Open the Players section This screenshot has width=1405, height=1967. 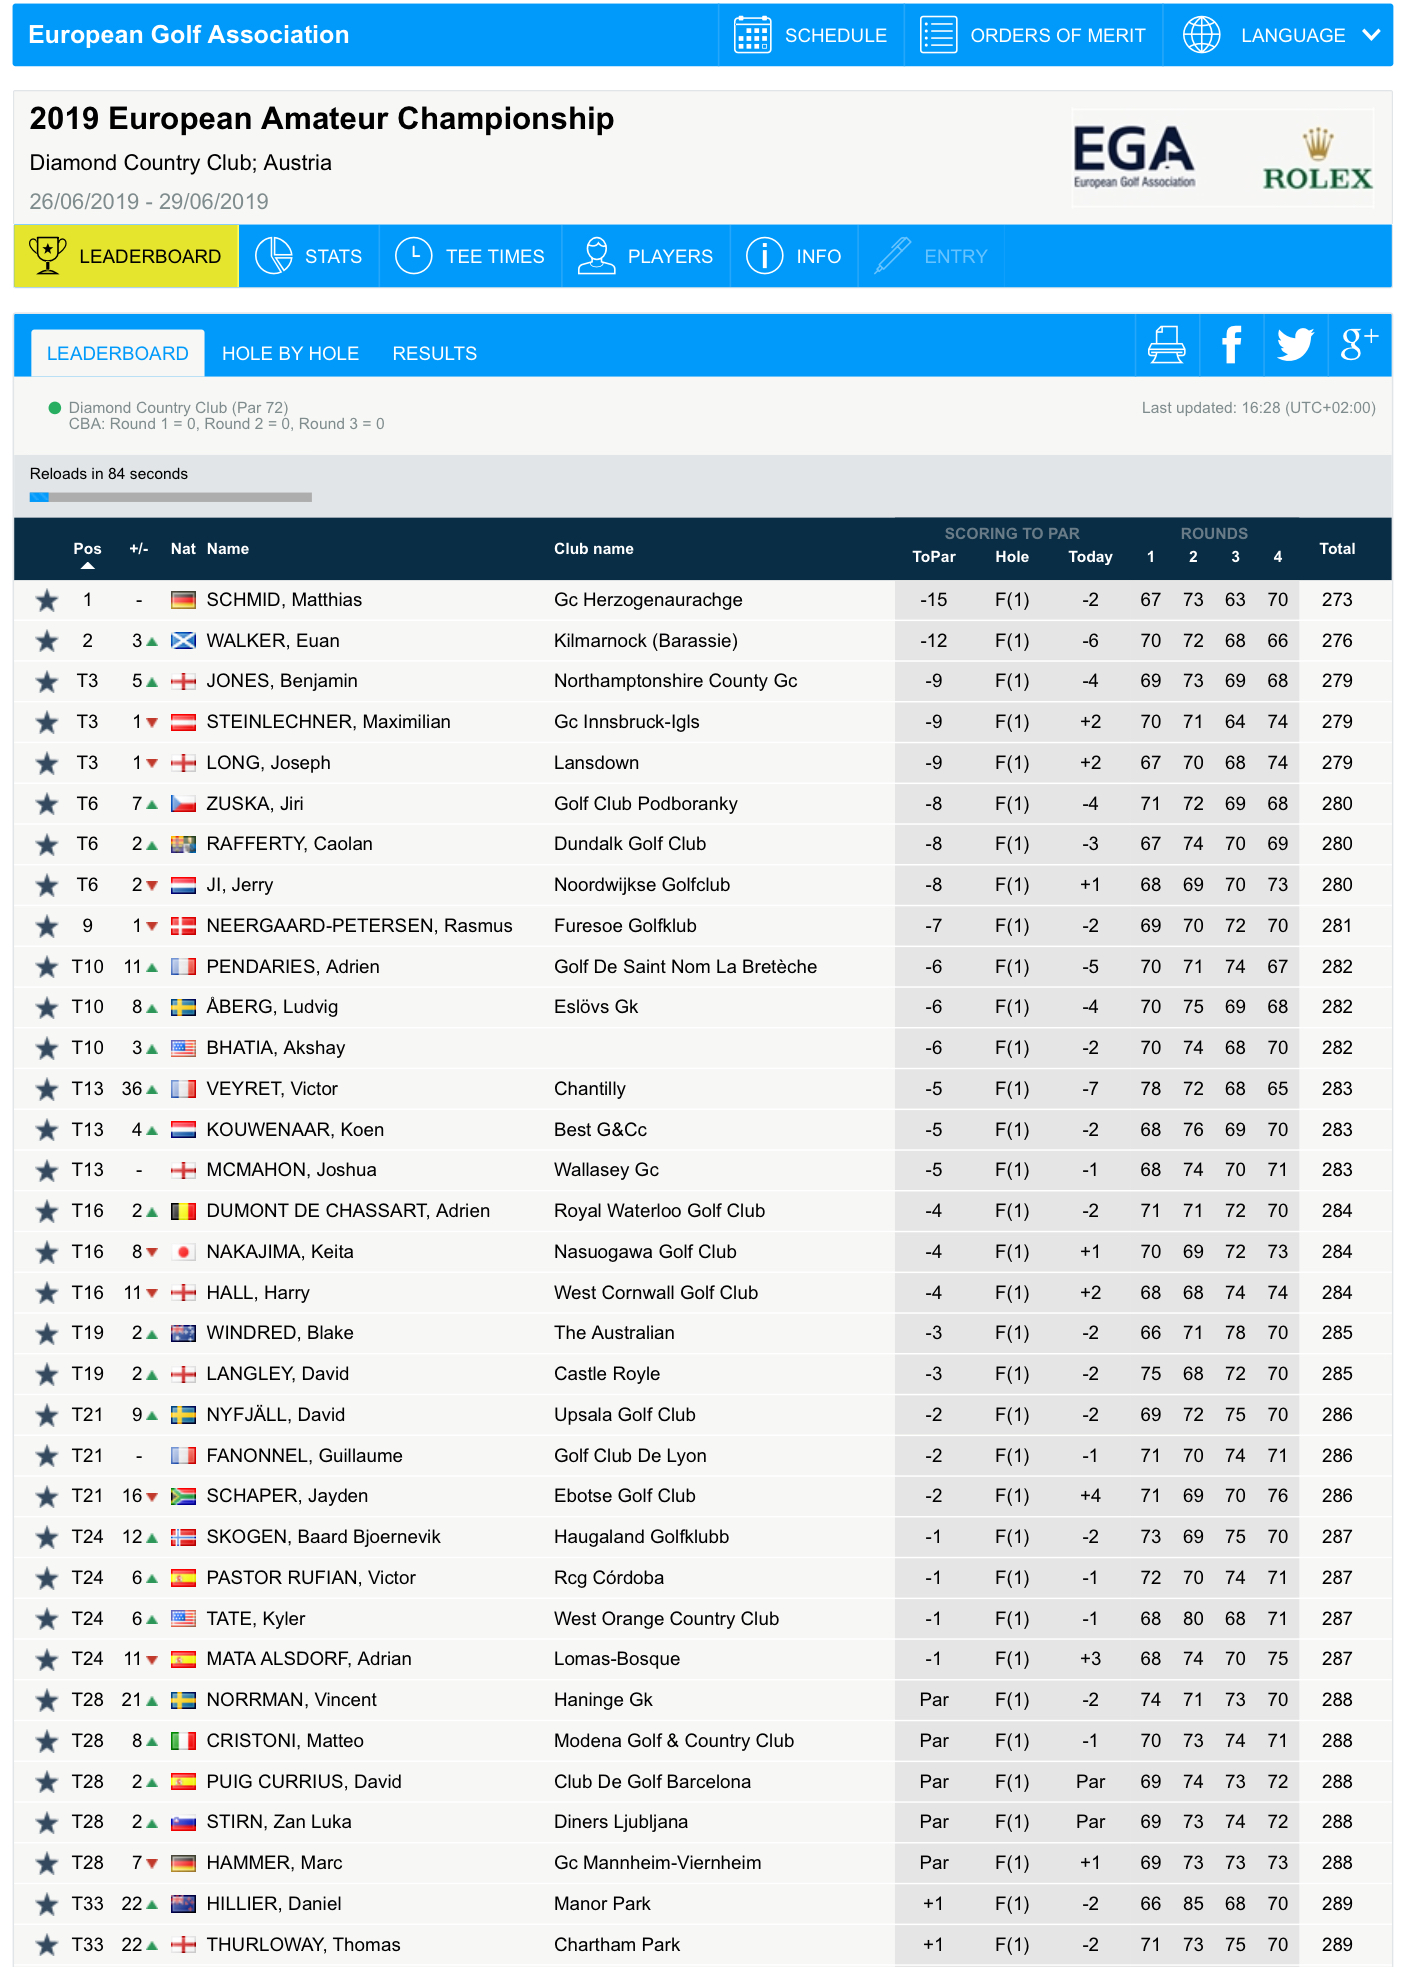pyautogui.click(x=646, y=256)
